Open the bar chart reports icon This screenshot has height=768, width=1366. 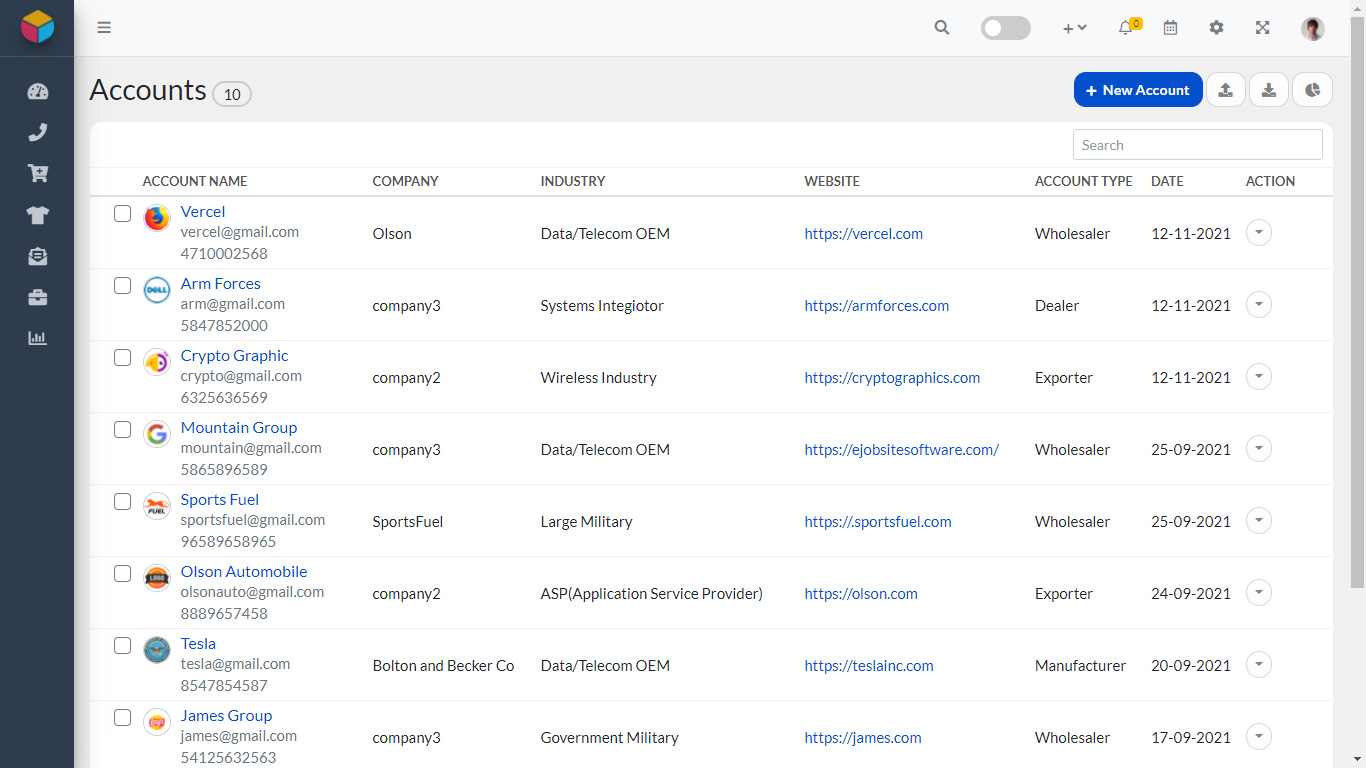coord(38,338)
